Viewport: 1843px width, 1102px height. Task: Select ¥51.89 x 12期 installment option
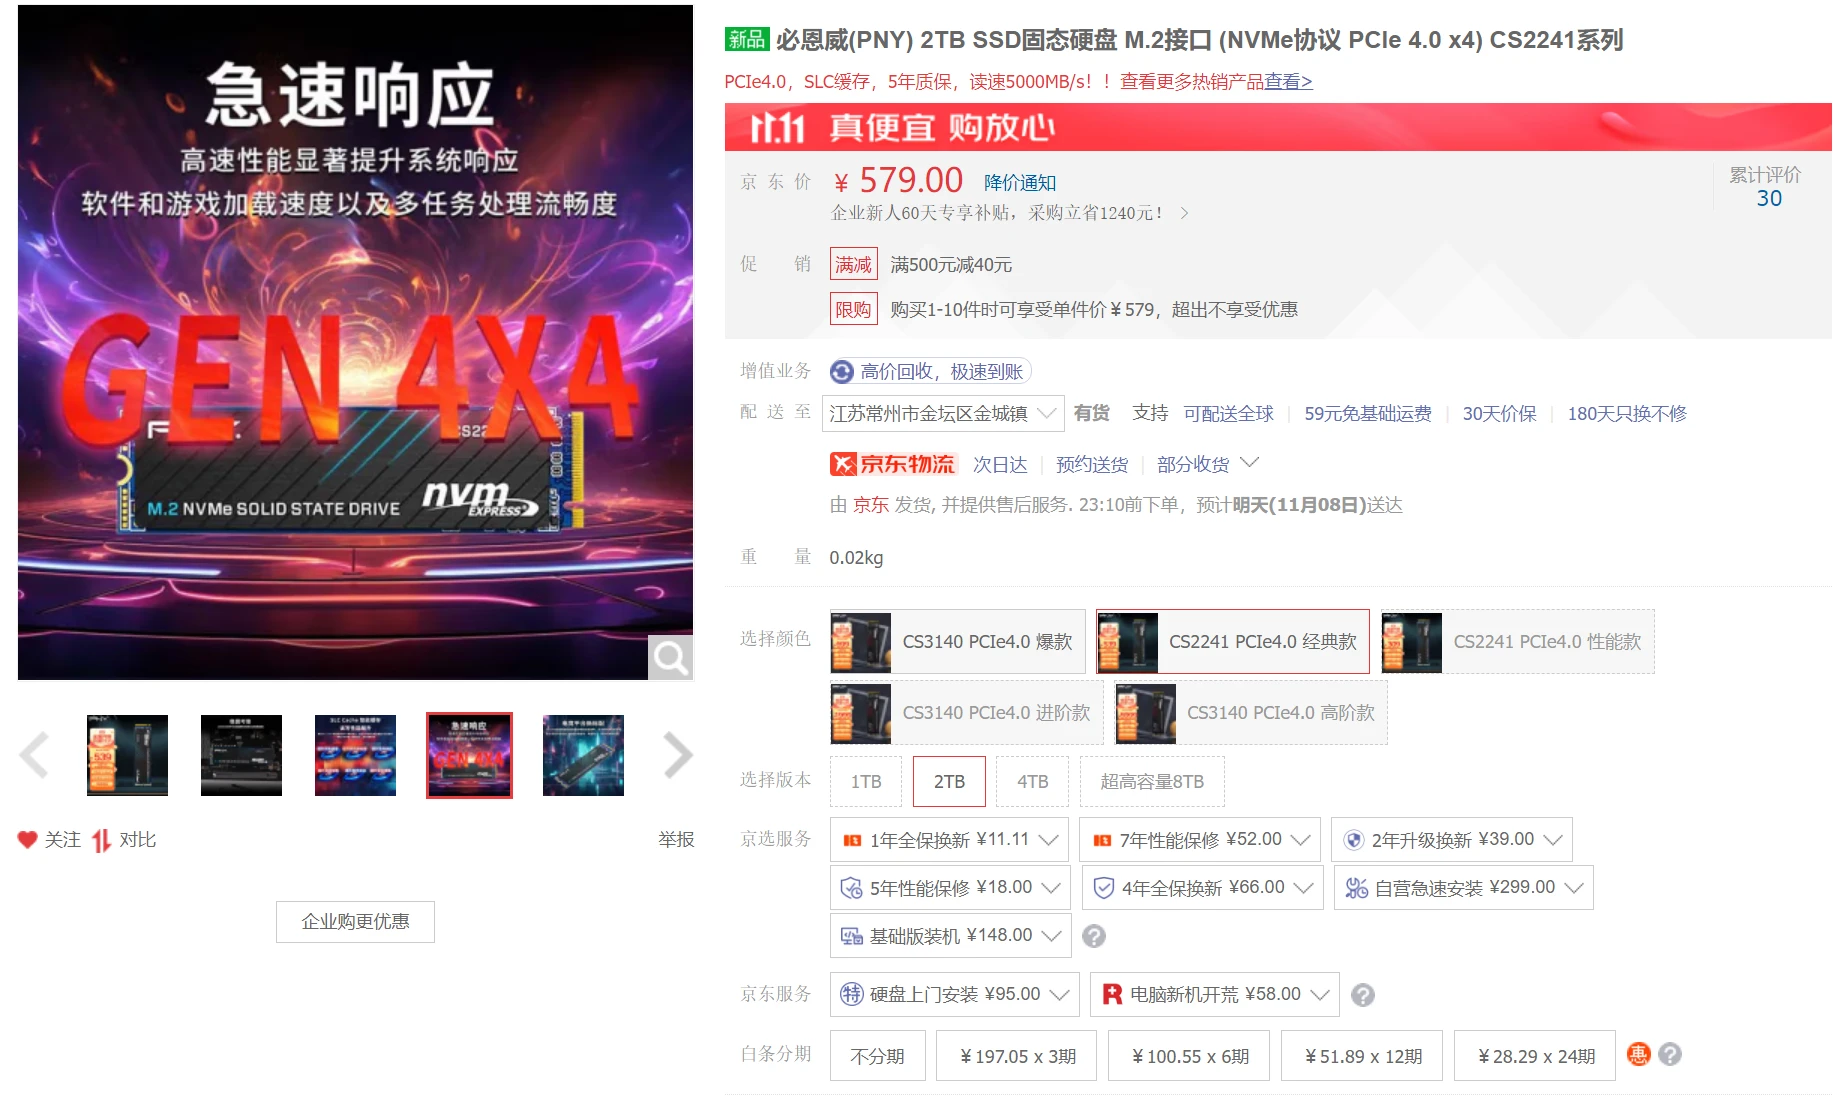[x=1362, y=1056]
